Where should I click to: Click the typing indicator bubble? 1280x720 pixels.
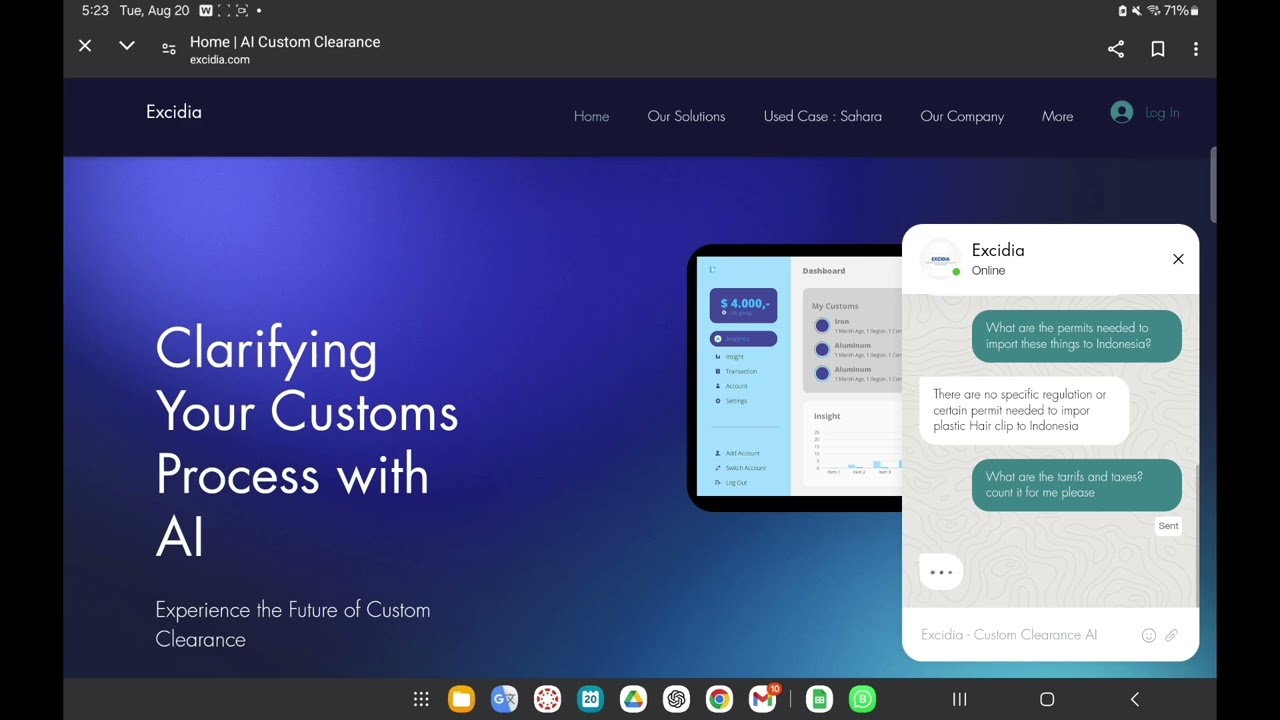coord(941,572)
